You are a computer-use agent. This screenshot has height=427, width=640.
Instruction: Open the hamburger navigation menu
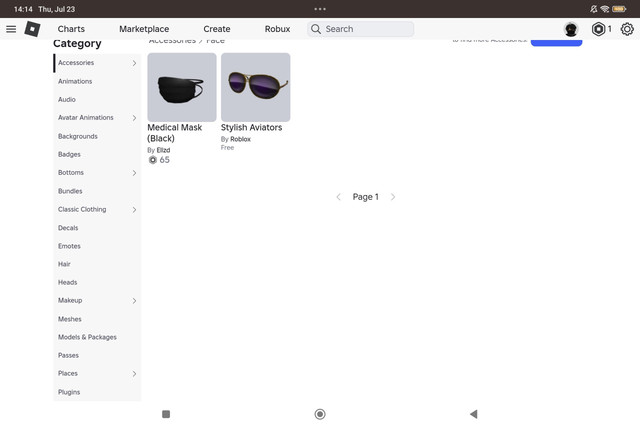11,29
